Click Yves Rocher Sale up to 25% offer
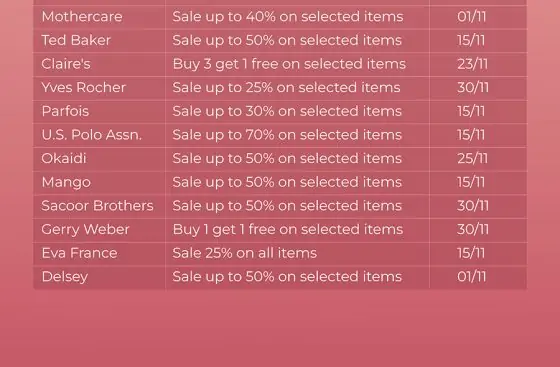 286,87
